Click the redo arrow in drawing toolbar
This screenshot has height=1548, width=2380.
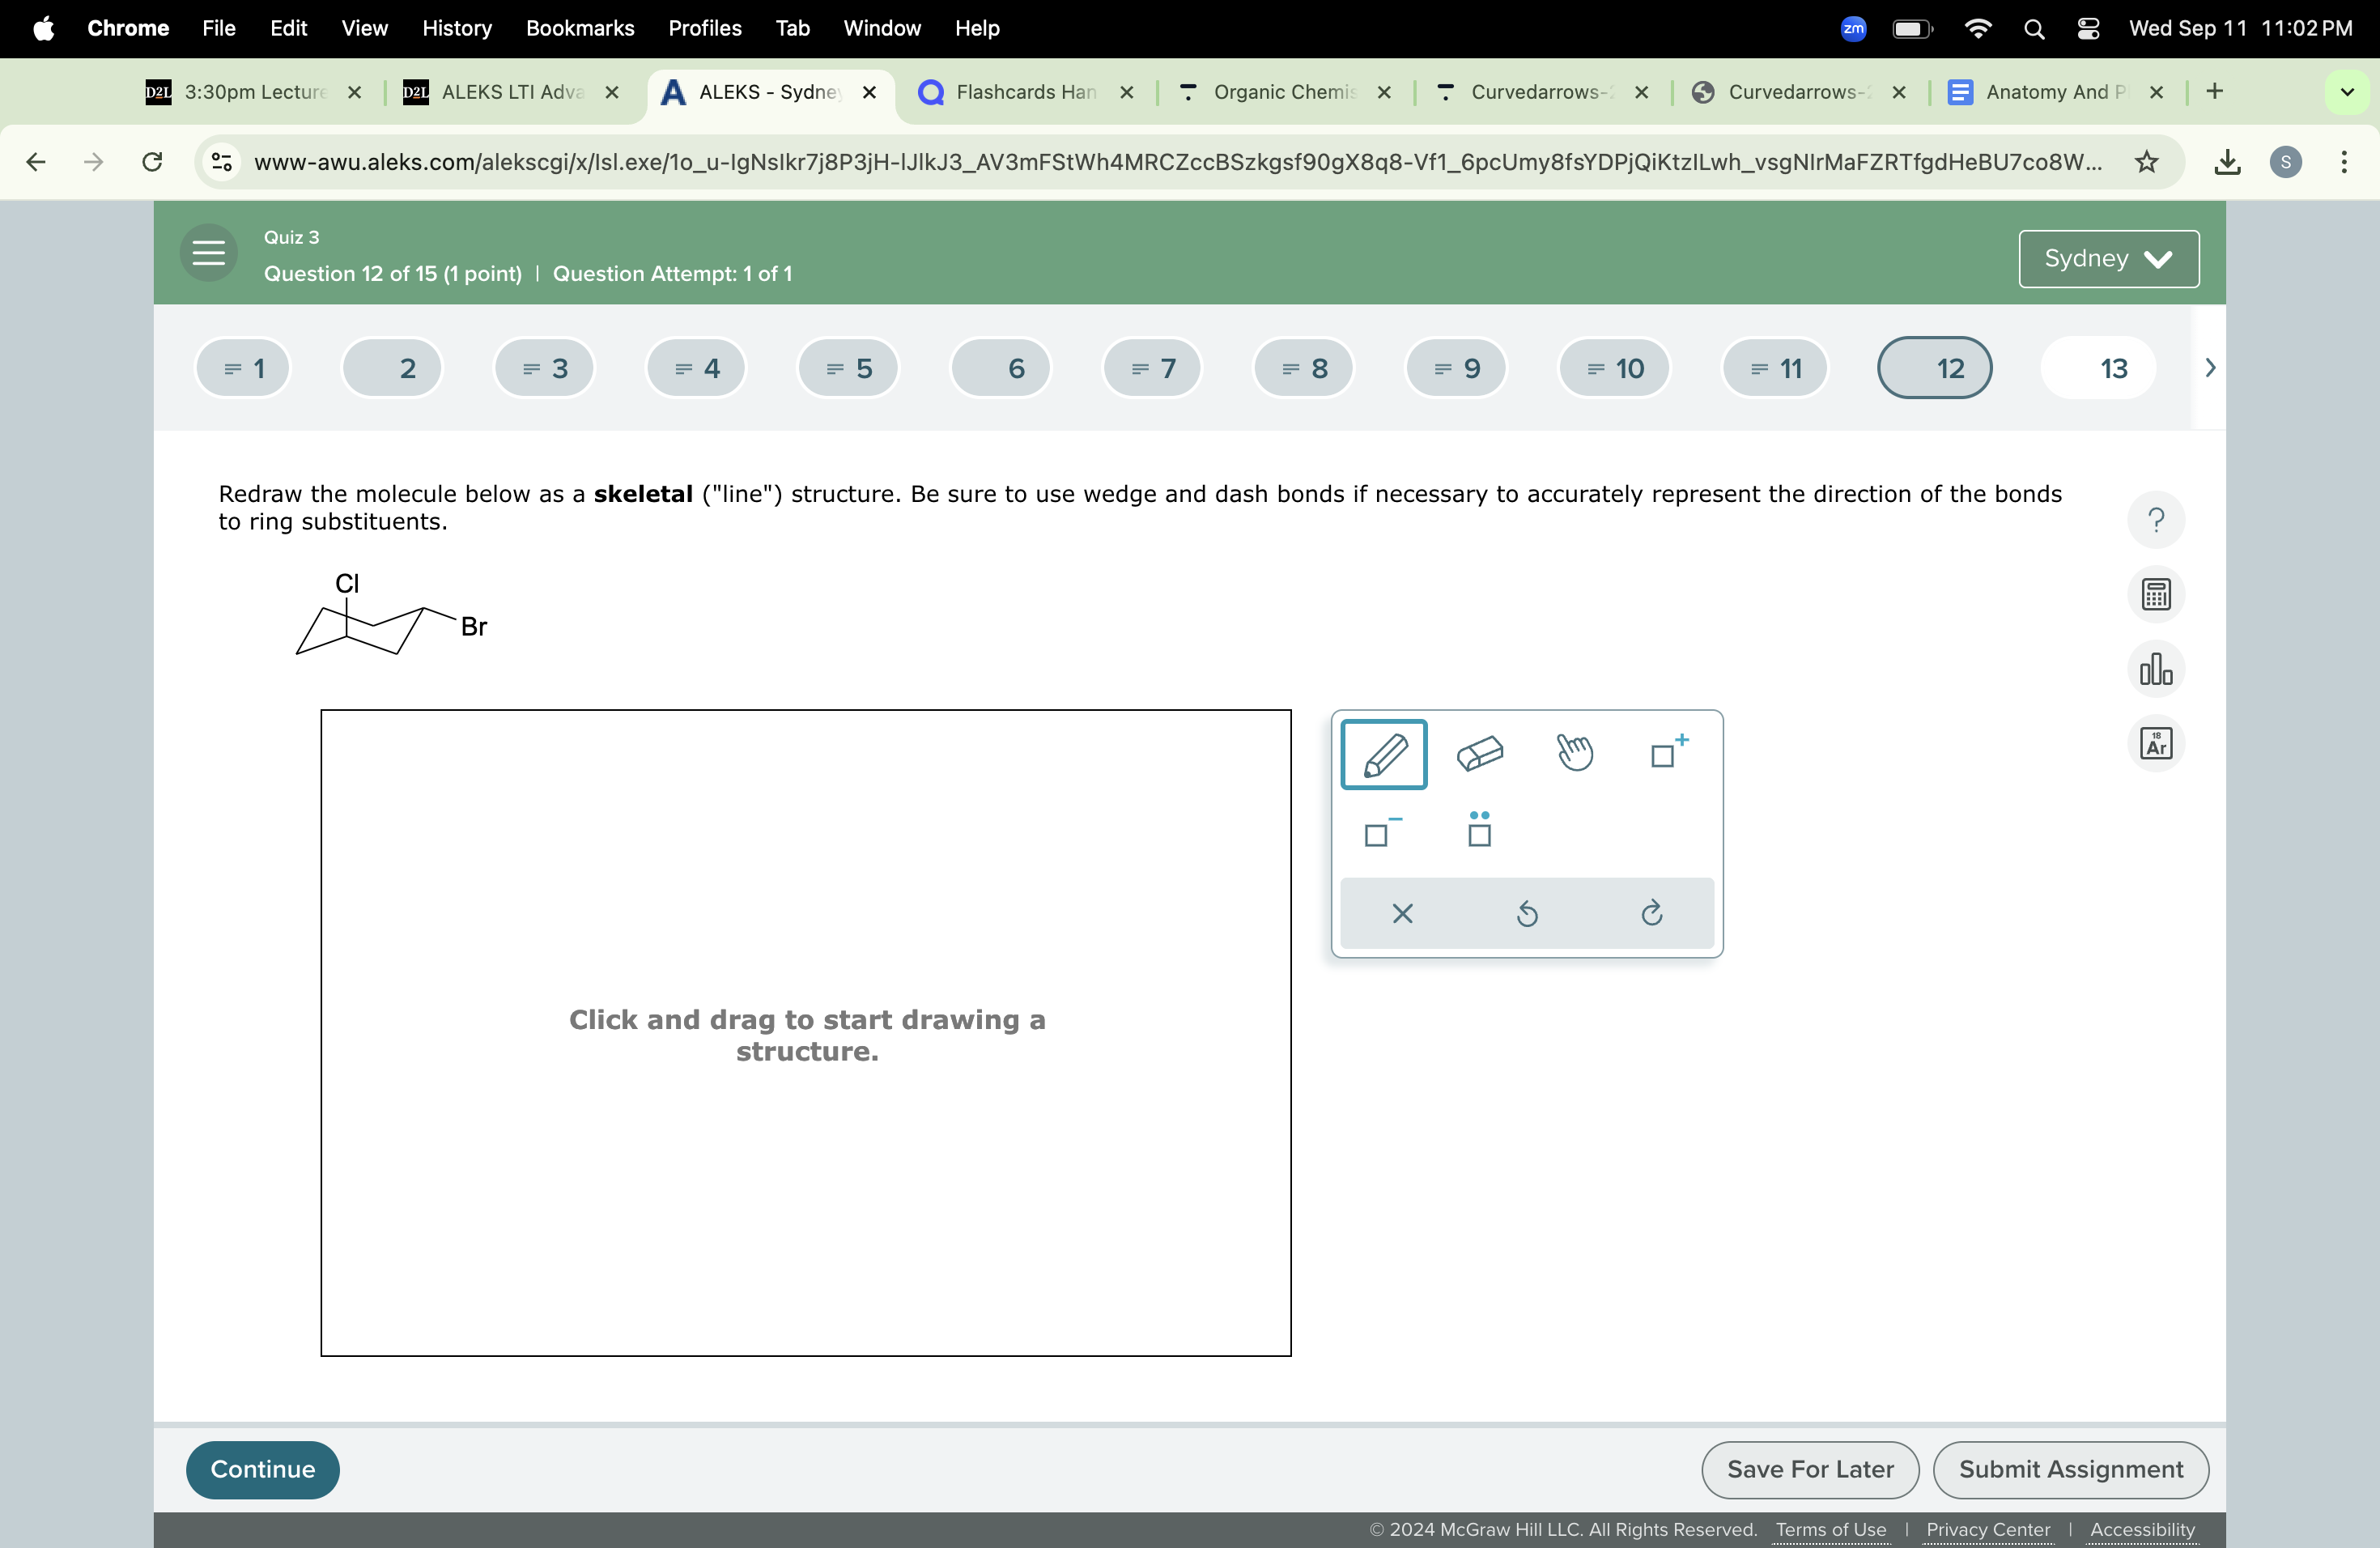point(1651,913)
